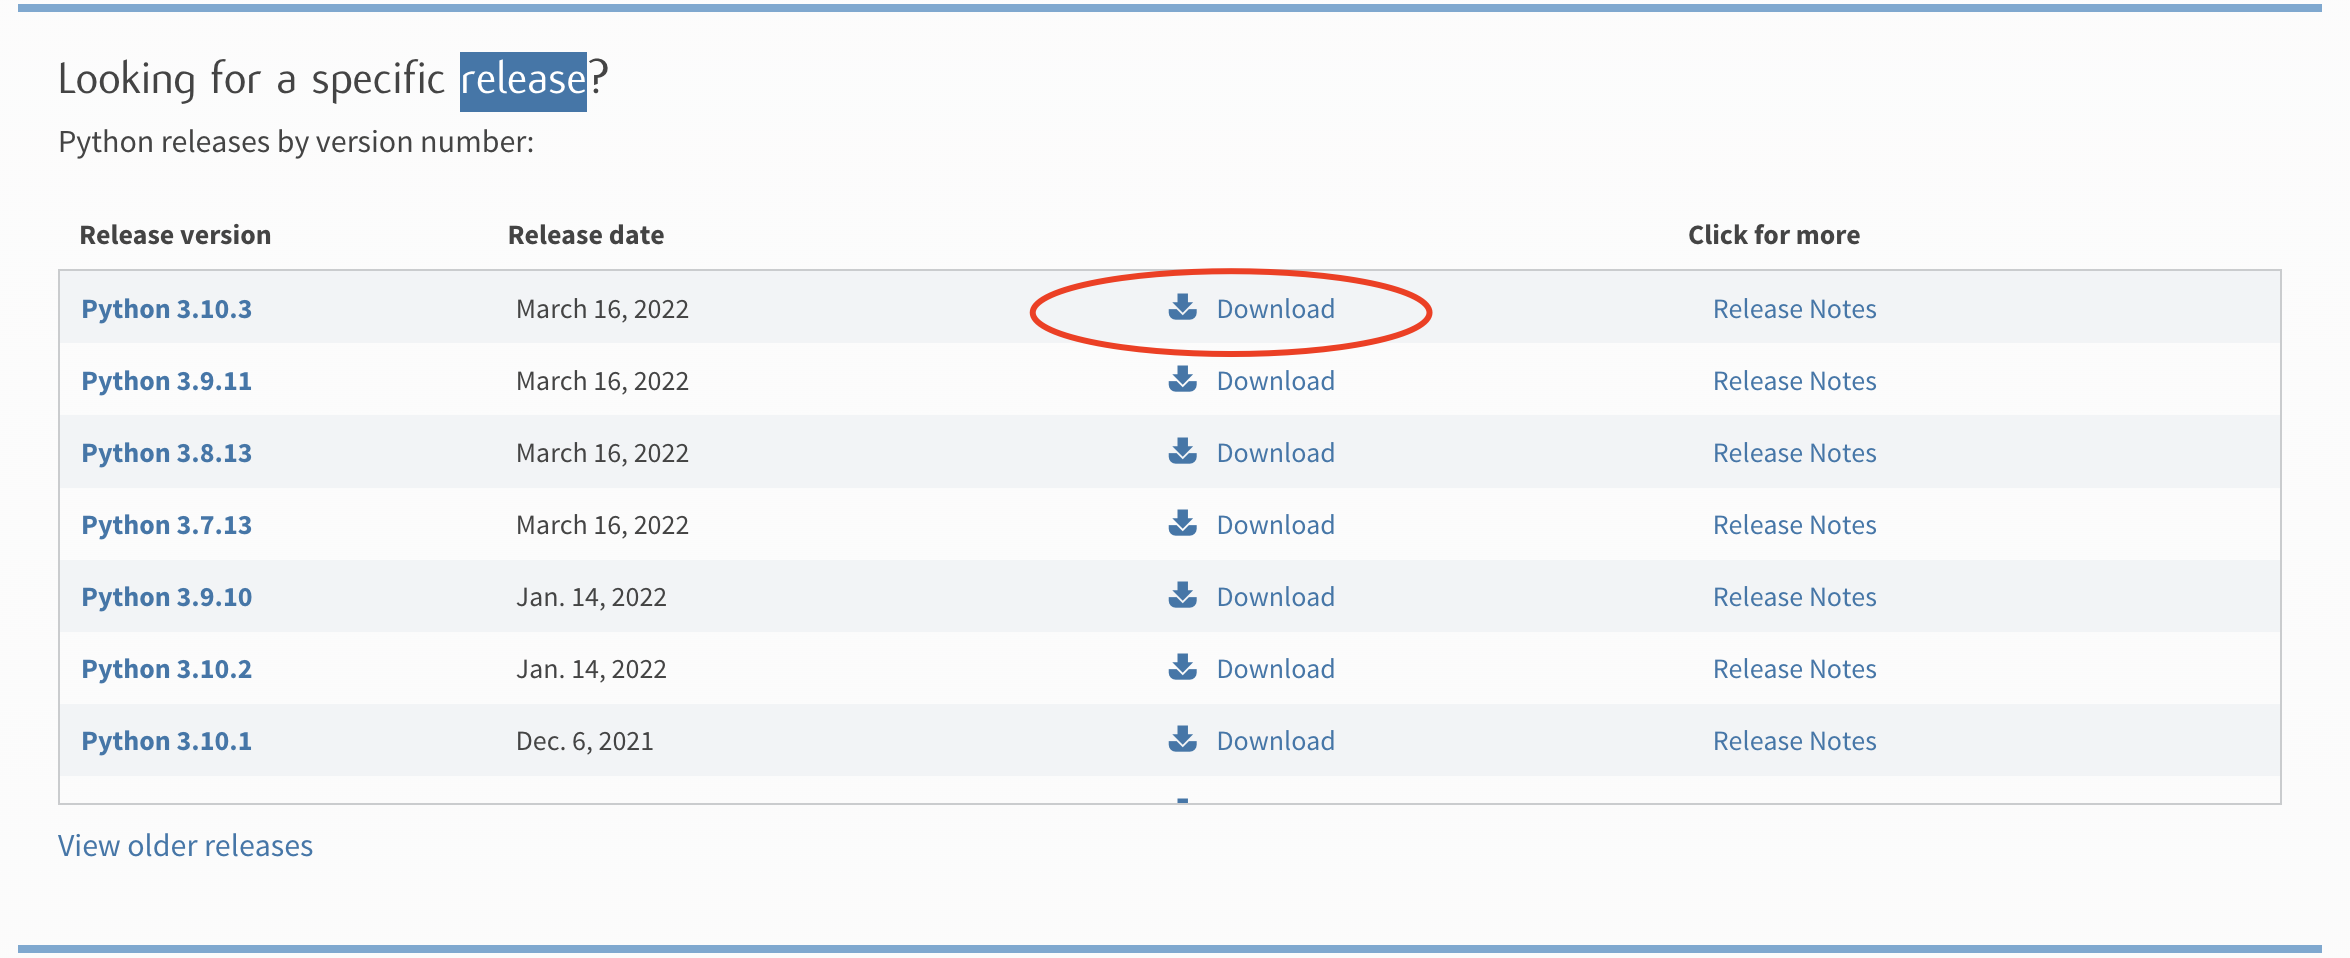Open the Python 3.9.11 release page link

pyautogui.click(x=167, y=381)
